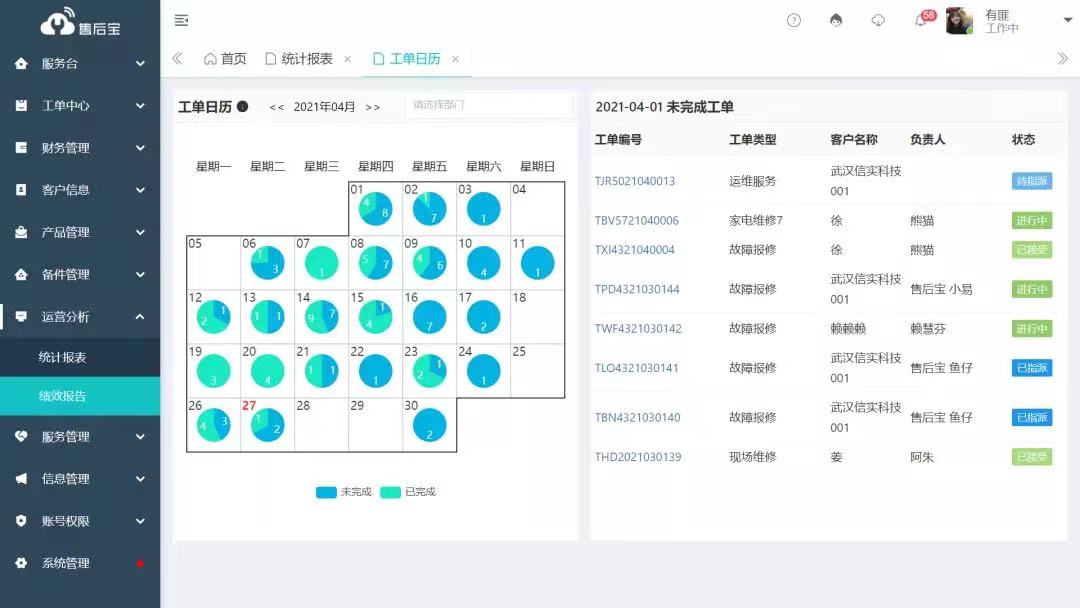This screenshot has height=608, width=1080.
Task: Click the cloud download icon
Action: click(878, 20)
